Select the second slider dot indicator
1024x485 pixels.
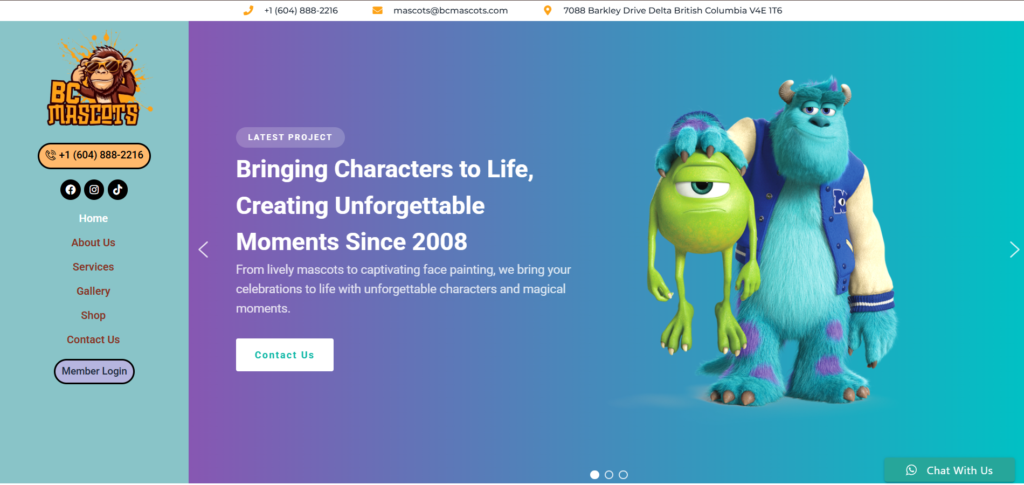click(x=609, y=475)
